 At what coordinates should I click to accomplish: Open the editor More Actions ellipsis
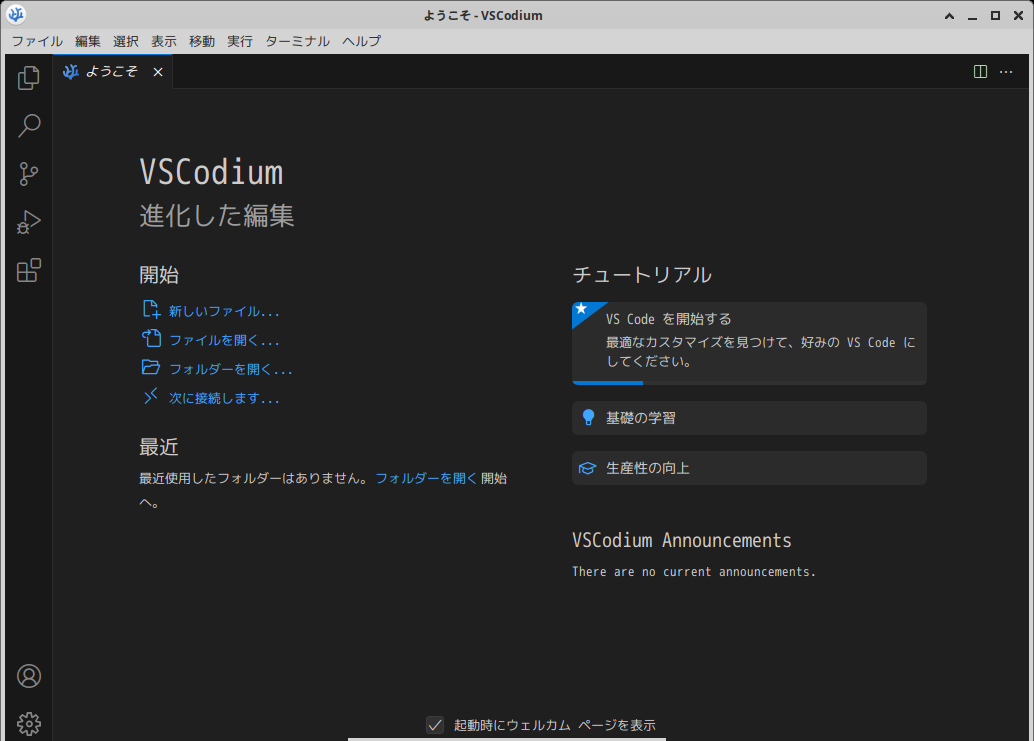[x=1006, y=71]
